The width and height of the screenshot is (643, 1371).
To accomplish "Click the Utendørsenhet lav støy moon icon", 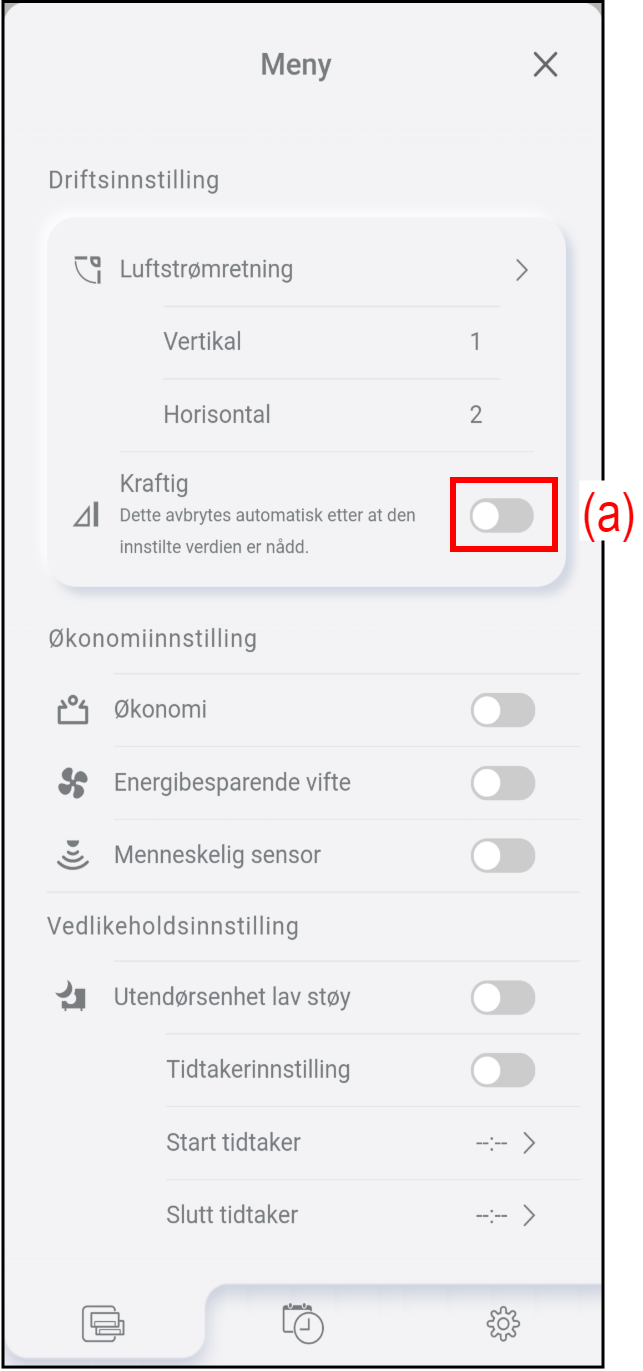I will [x=71, y=997].
